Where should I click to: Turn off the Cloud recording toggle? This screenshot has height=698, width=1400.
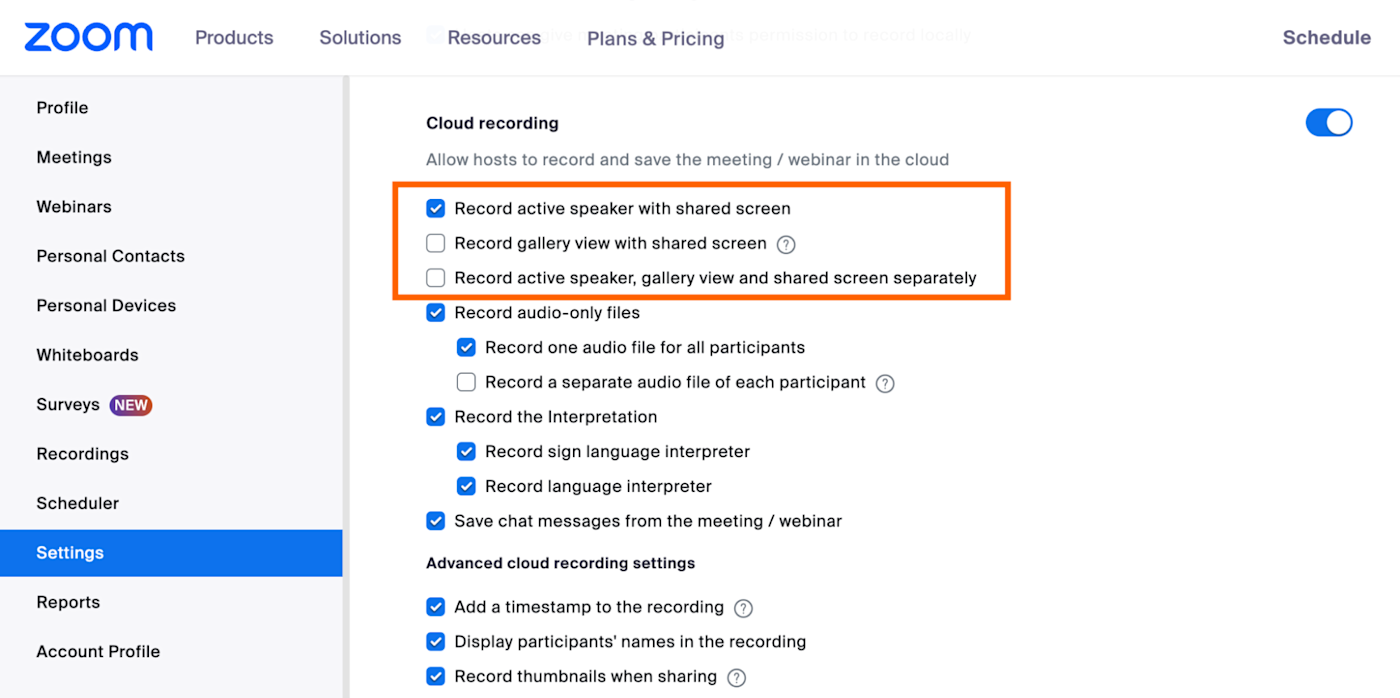click(1329, 123)
